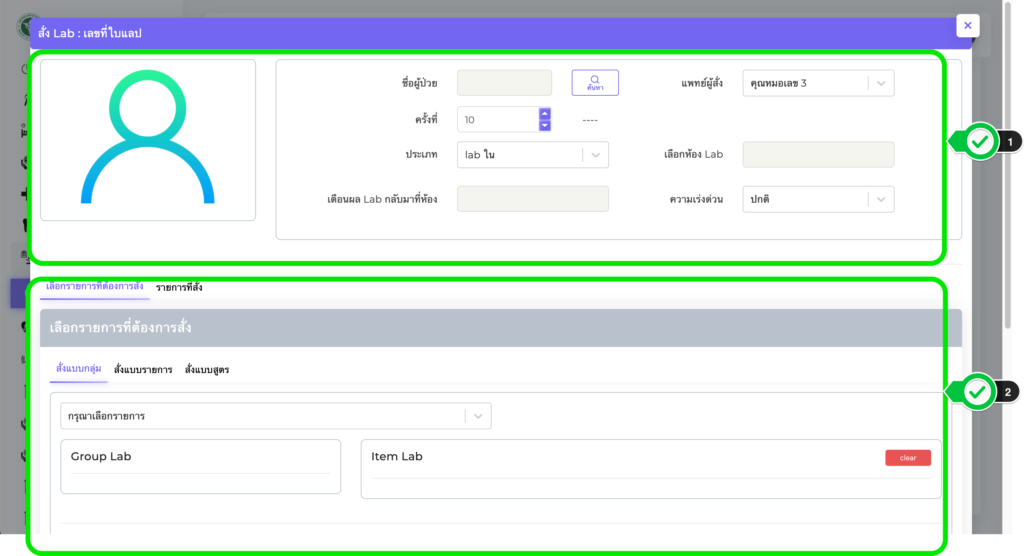This screenshot has height=556, width=1024.
Task: Click the patient avatar placeholder image
Action: click(x=148, y=139)
